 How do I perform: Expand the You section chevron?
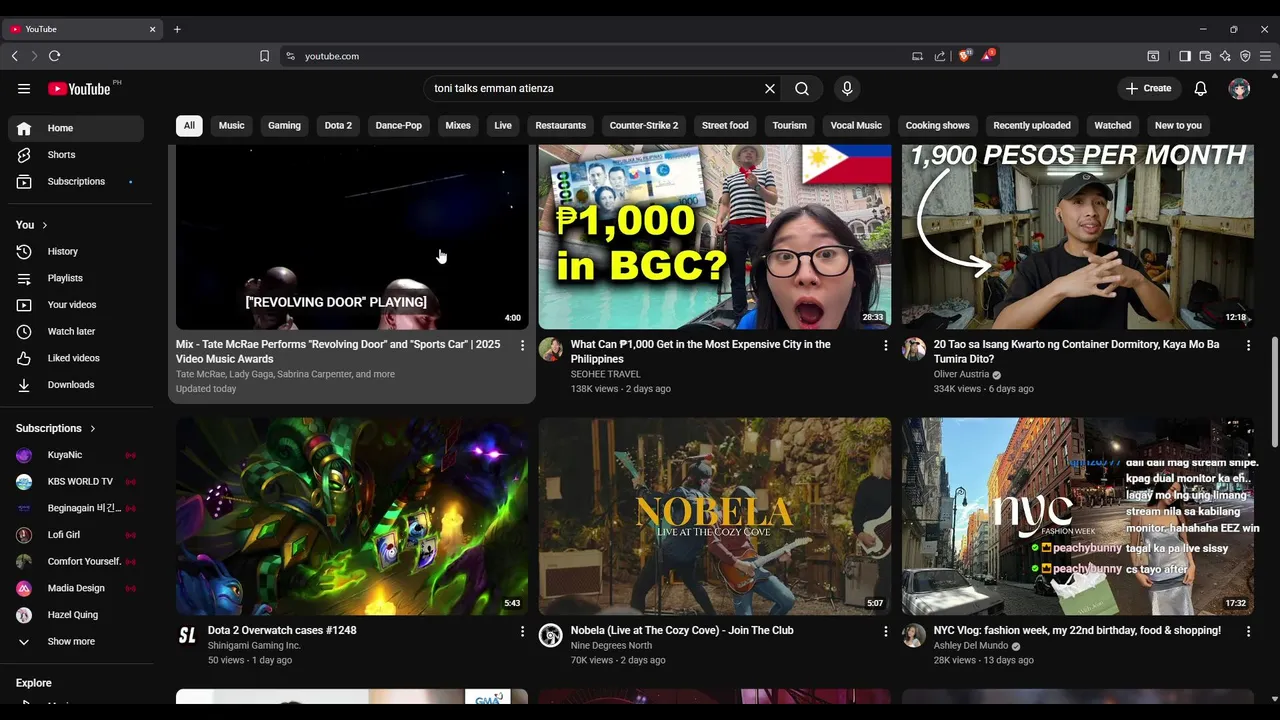click(x=44, y=225)
